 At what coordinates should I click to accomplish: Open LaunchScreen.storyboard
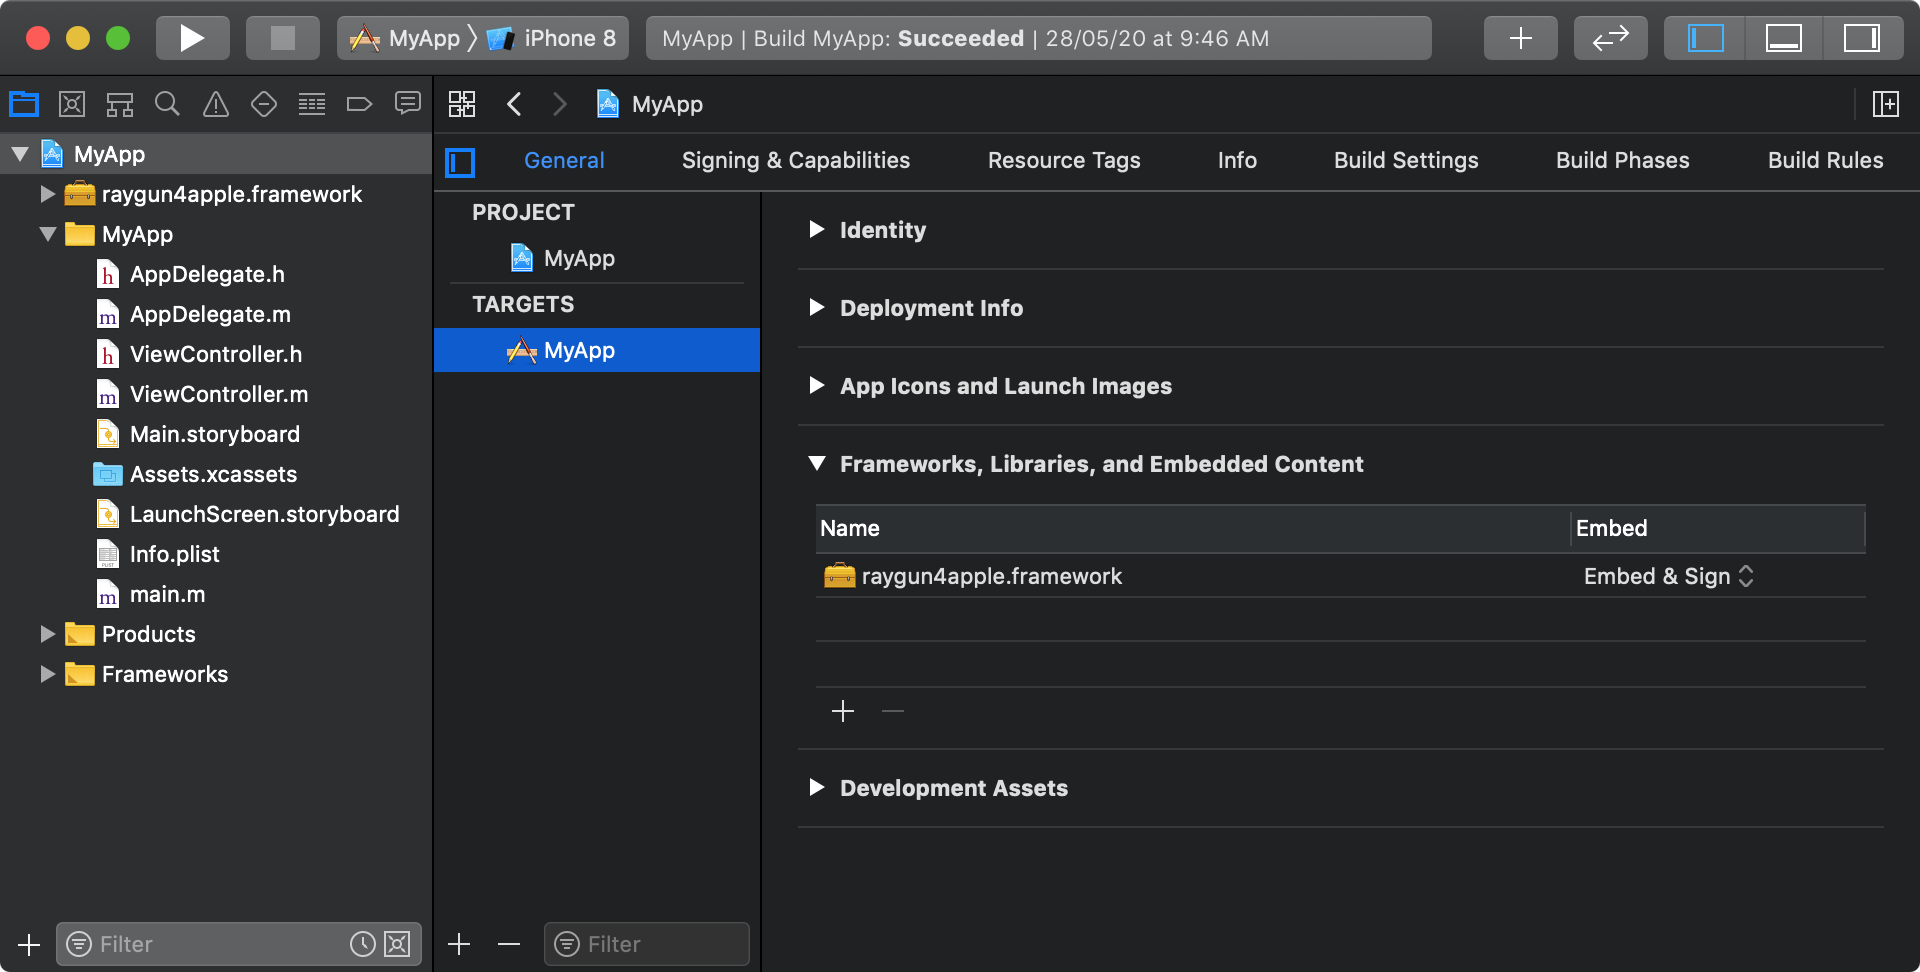pos(247,514)
